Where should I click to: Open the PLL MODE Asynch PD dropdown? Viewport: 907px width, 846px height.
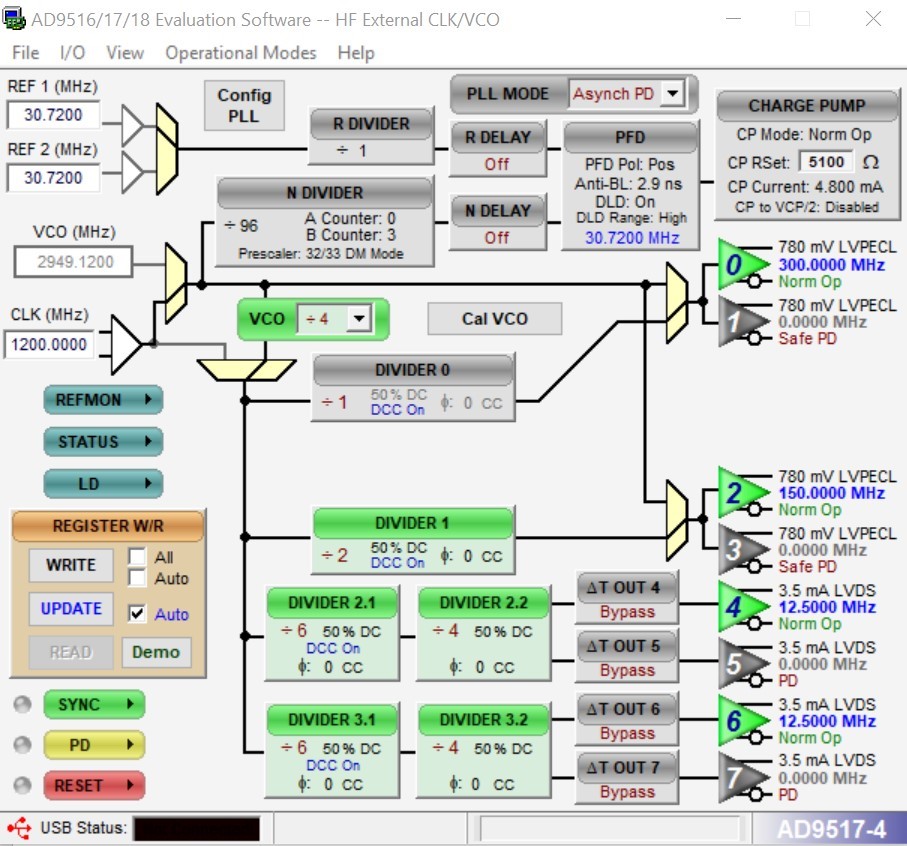[x=673, y=93]
